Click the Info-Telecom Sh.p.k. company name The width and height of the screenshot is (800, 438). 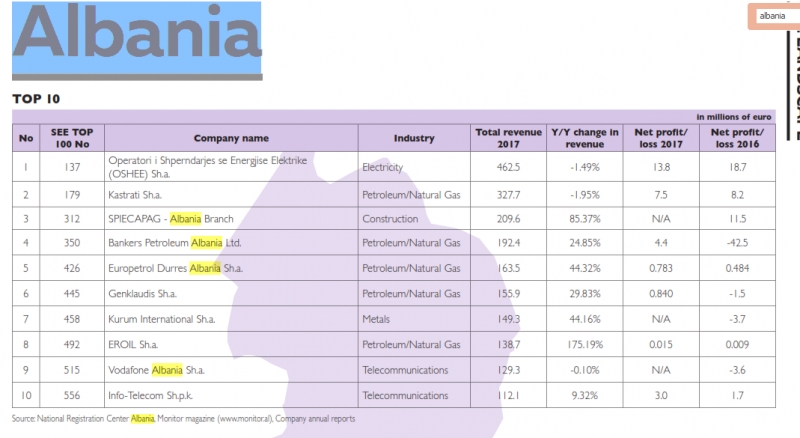151,395
